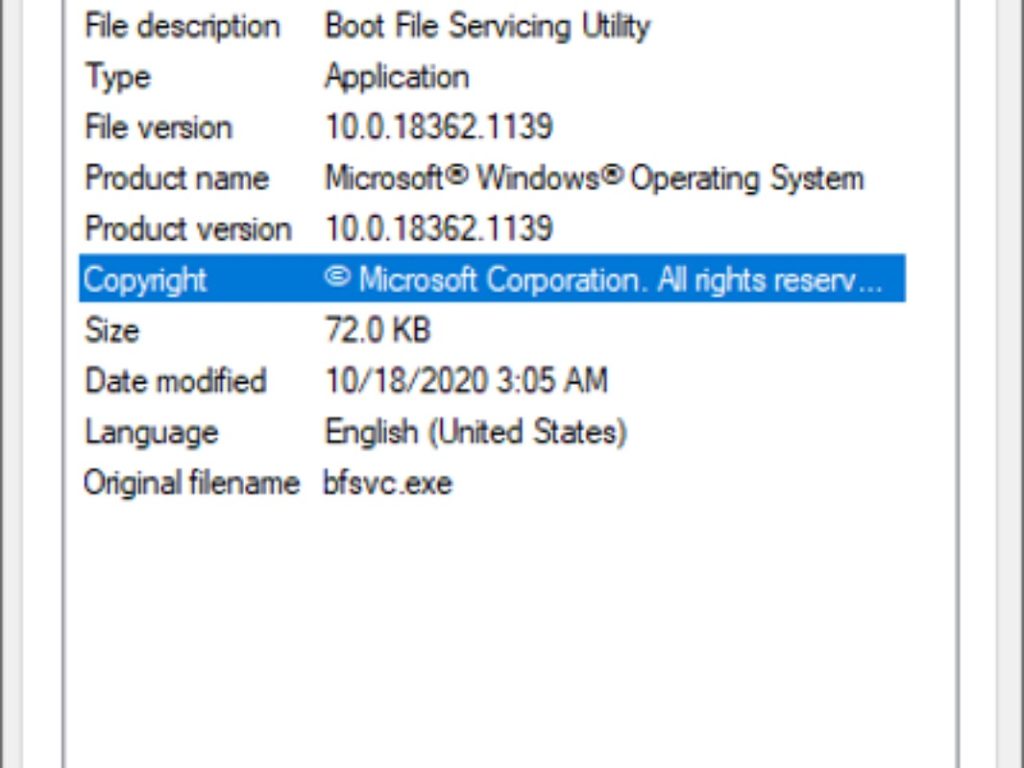
Task: Click the English (United States) value
Action: 476,432
